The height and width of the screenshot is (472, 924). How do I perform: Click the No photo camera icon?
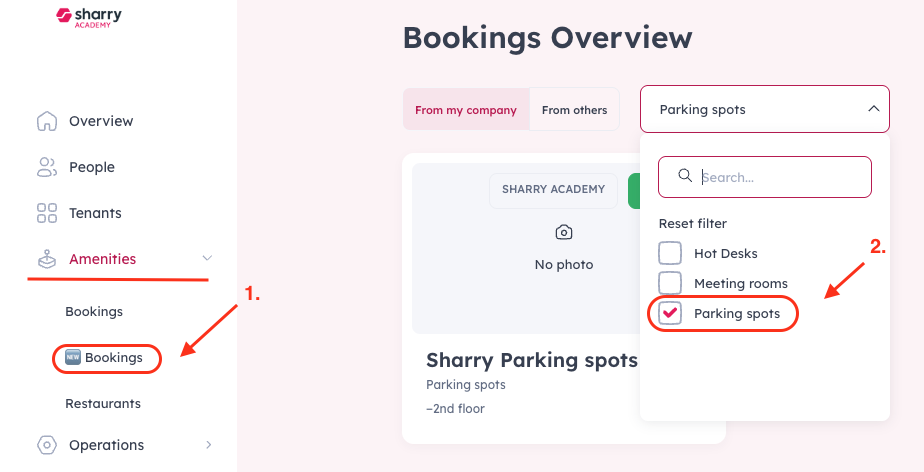(x=564, y=232)
